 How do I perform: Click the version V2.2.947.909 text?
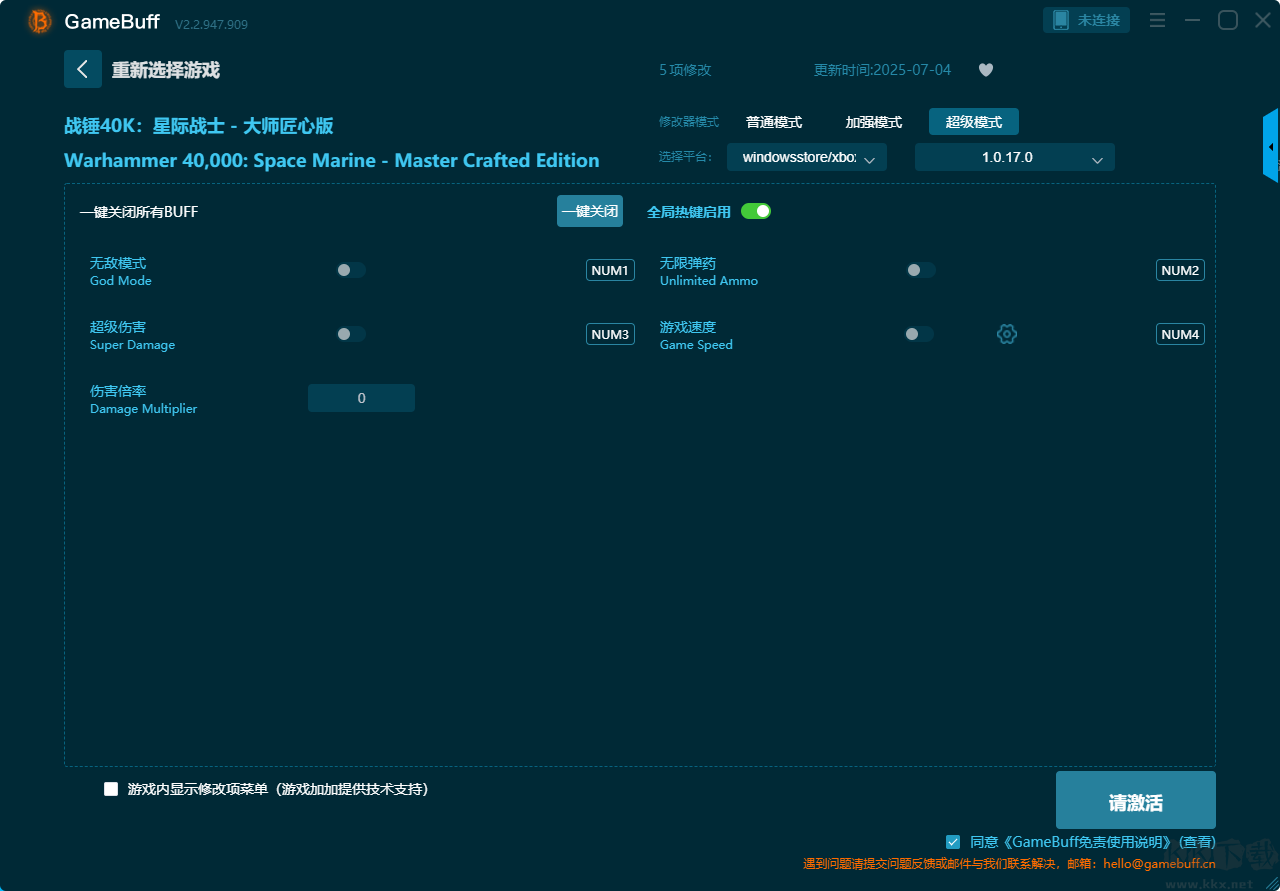(x=212, y=24)
